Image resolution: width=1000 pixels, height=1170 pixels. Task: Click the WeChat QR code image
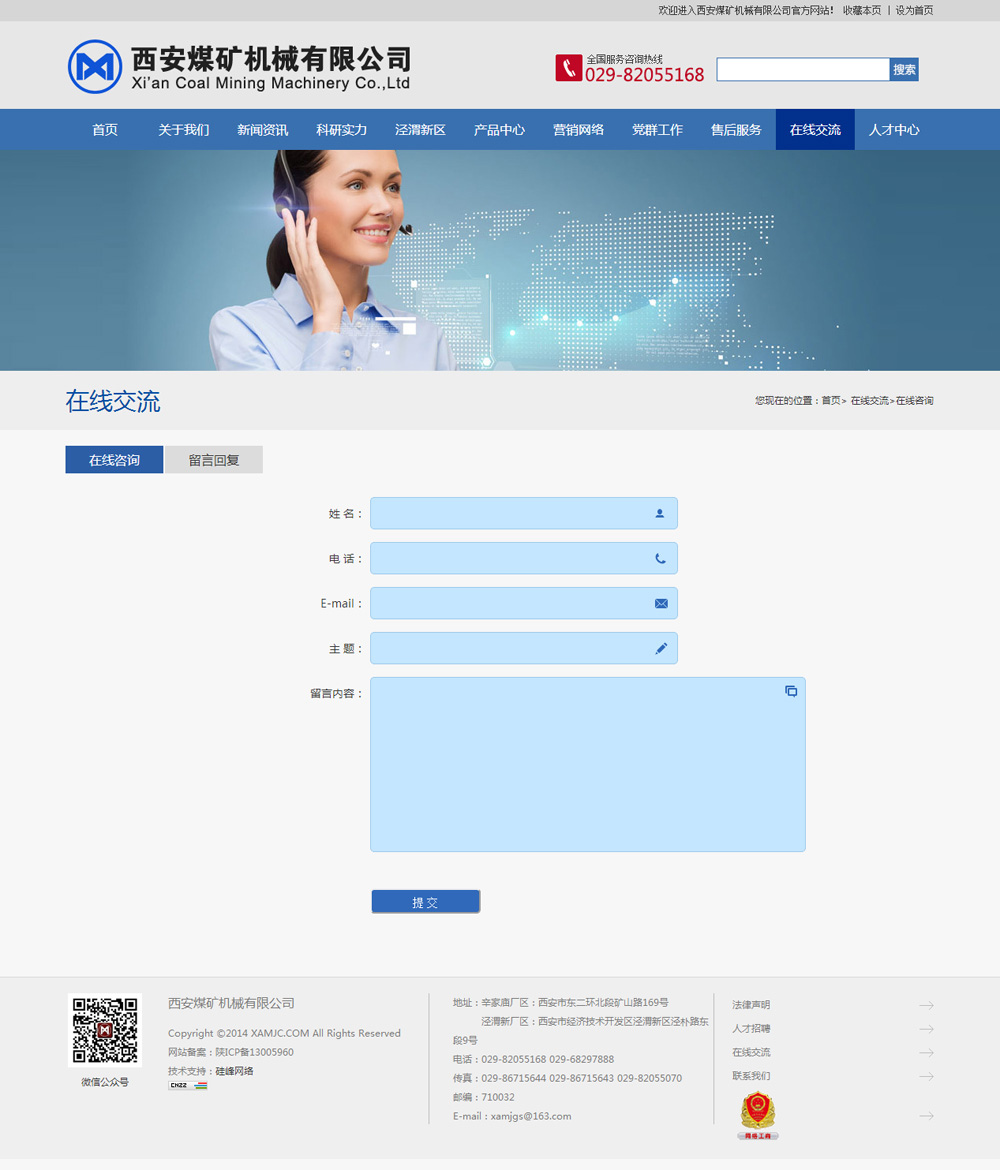pyautogui.click(x=105, y=1030)
